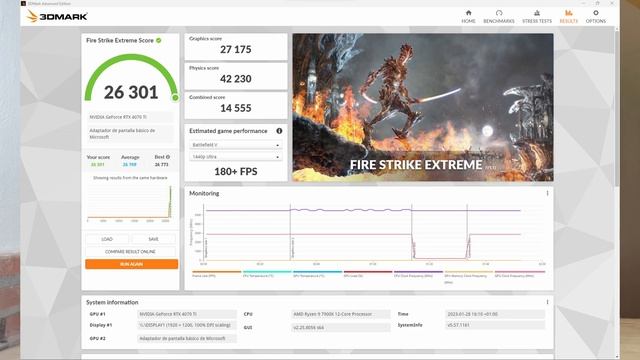Toggle the CPU Temperature legend
The image size is (640, 360).
click(267, 274)
